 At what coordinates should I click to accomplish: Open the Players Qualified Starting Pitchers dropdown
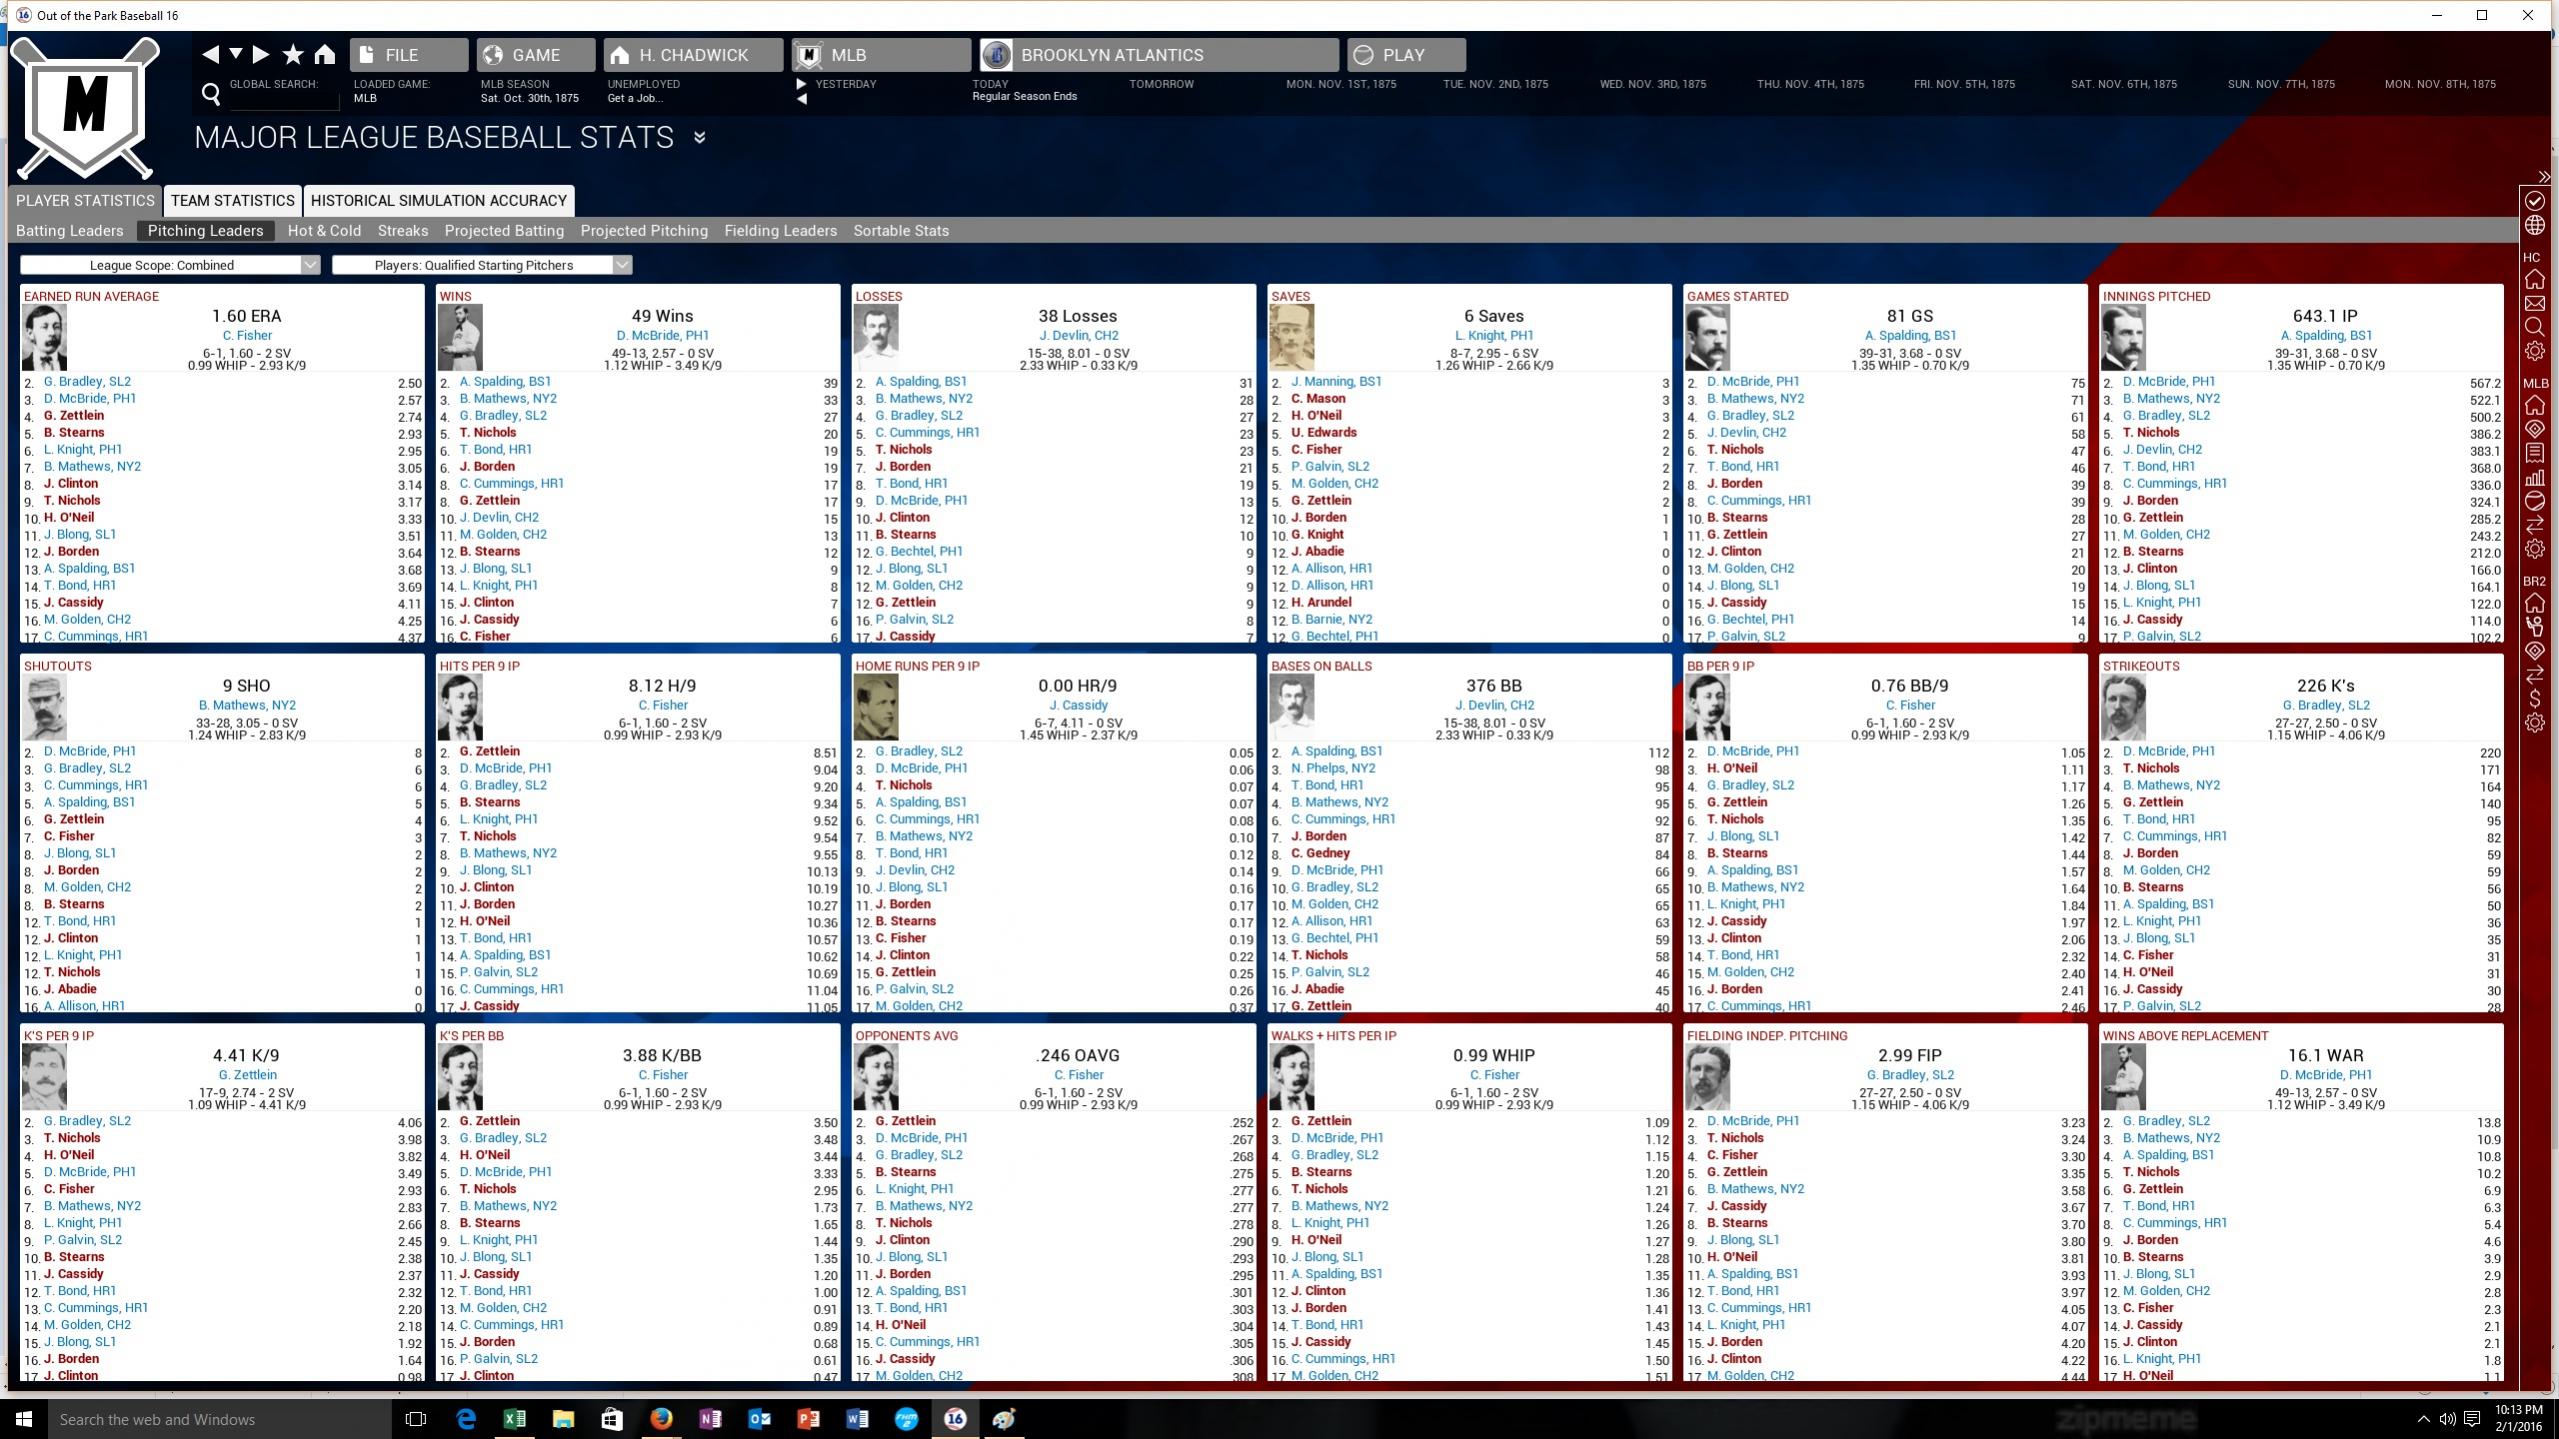pyautogui.click(x=482, y=265)
